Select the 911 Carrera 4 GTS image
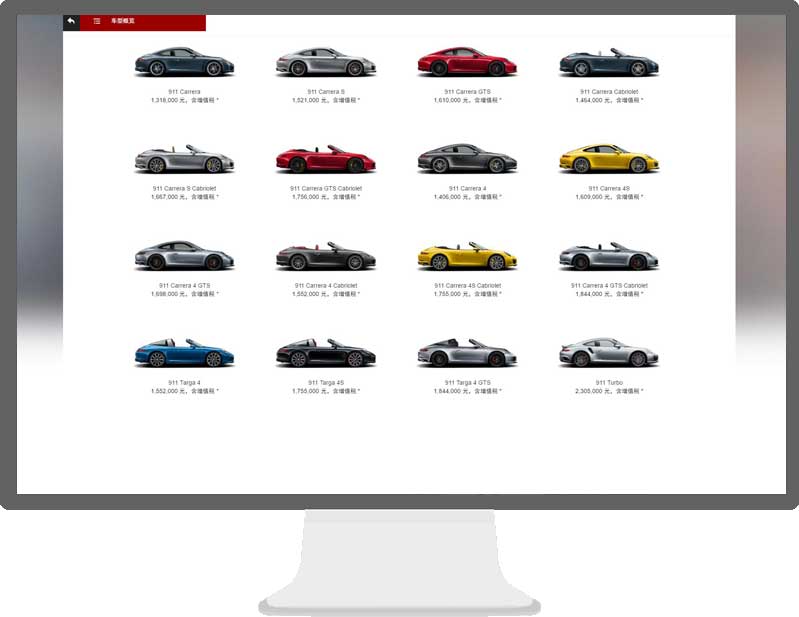This screenshot has height=617, width=799. pyautogui.click(x=184, y=256)
